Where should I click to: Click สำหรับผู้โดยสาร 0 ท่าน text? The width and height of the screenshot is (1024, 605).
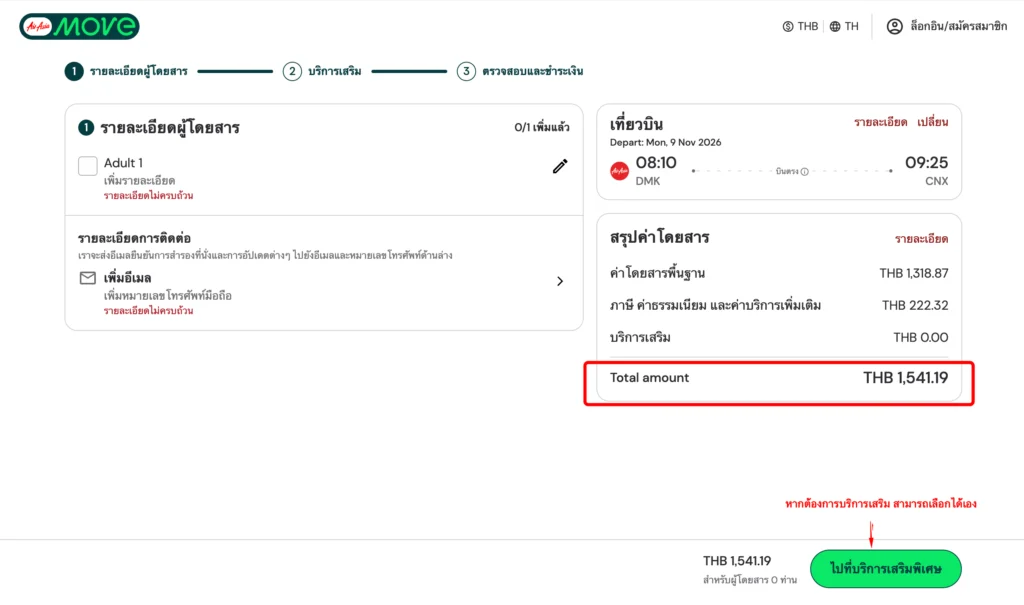point(750,580)
